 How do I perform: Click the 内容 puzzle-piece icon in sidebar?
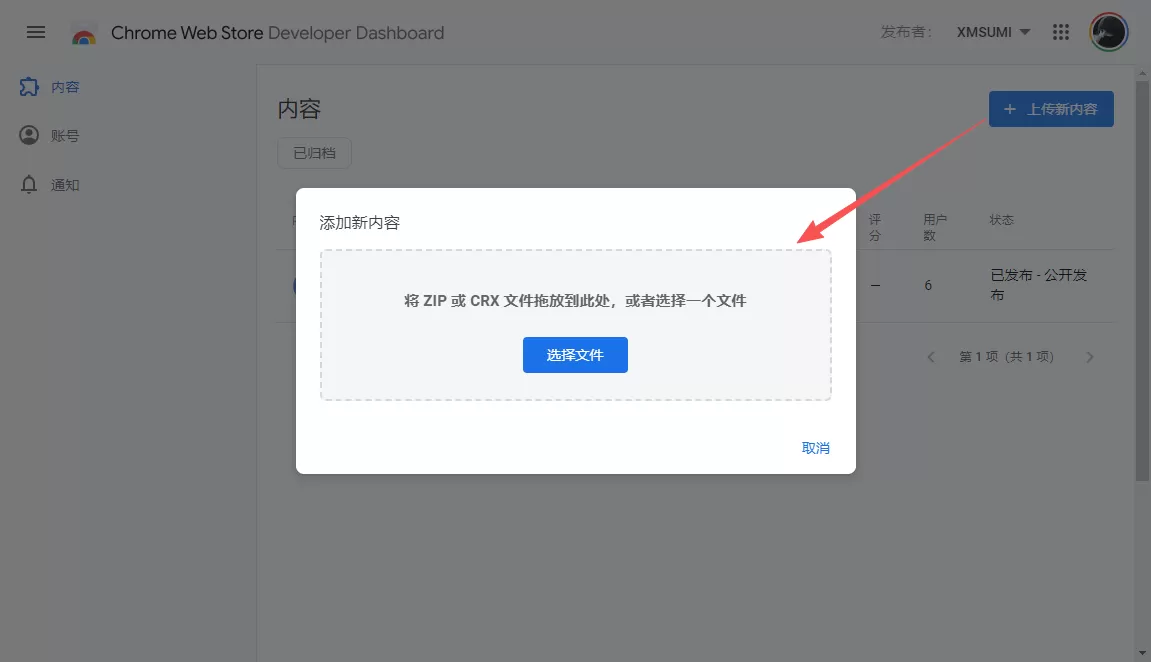(x=29, y=87)
